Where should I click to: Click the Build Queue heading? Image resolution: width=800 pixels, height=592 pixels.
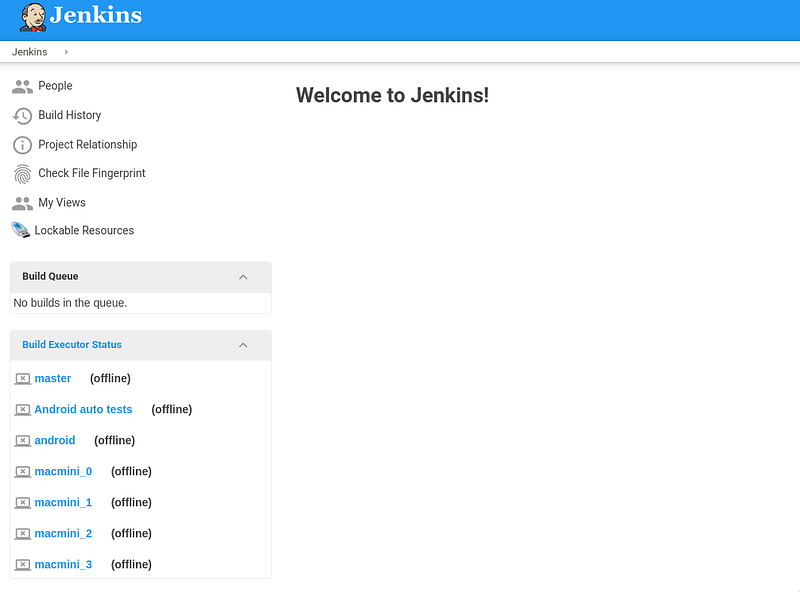tap(50, 277)
